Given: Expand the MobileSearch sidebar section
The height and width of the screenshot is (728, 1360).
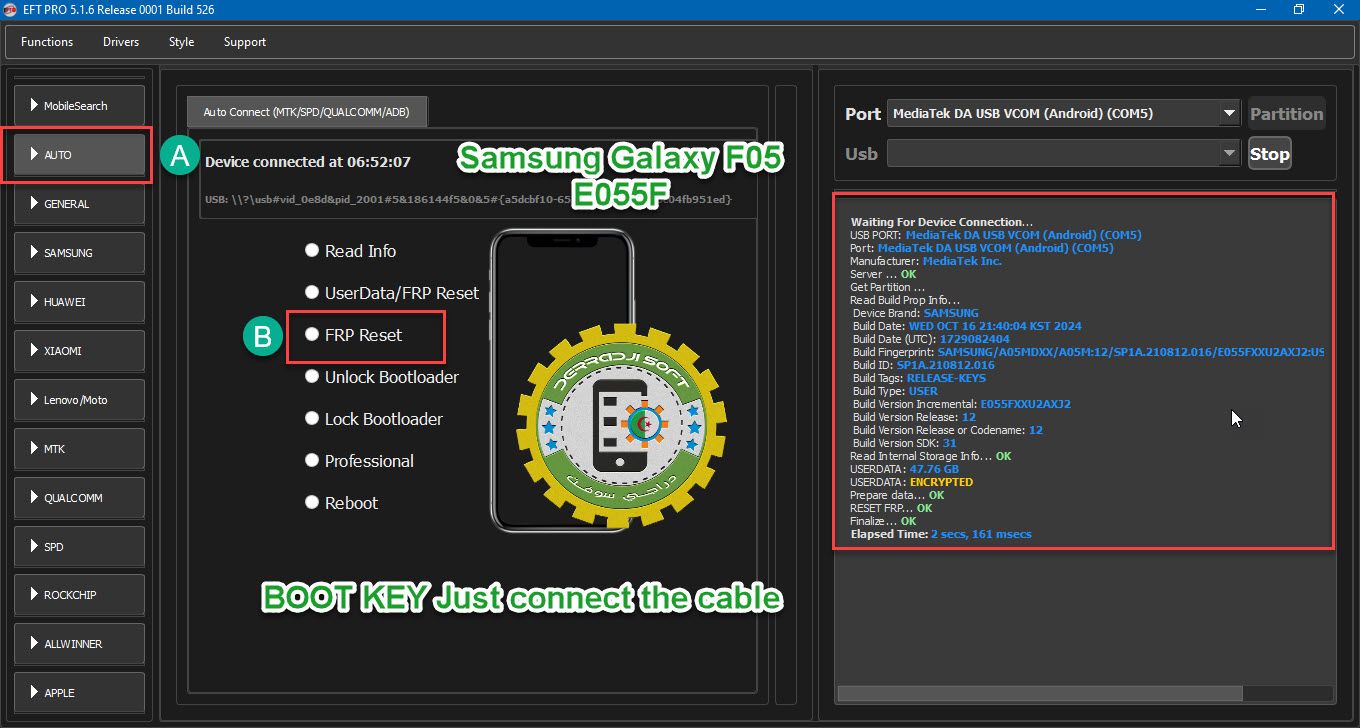Looking at the screenshot, I should [x=80, y=106].
